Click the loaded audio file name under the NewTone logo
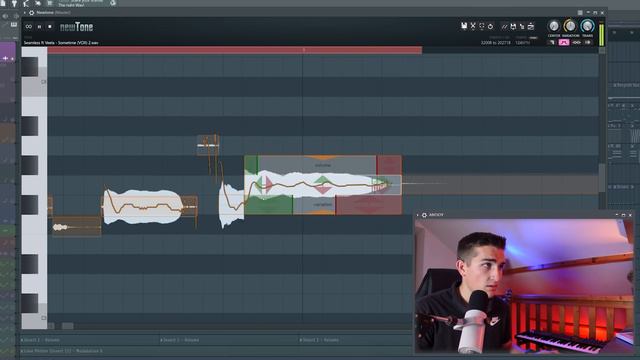This screenshot has width=640, height=360. (x=61, y=42)
